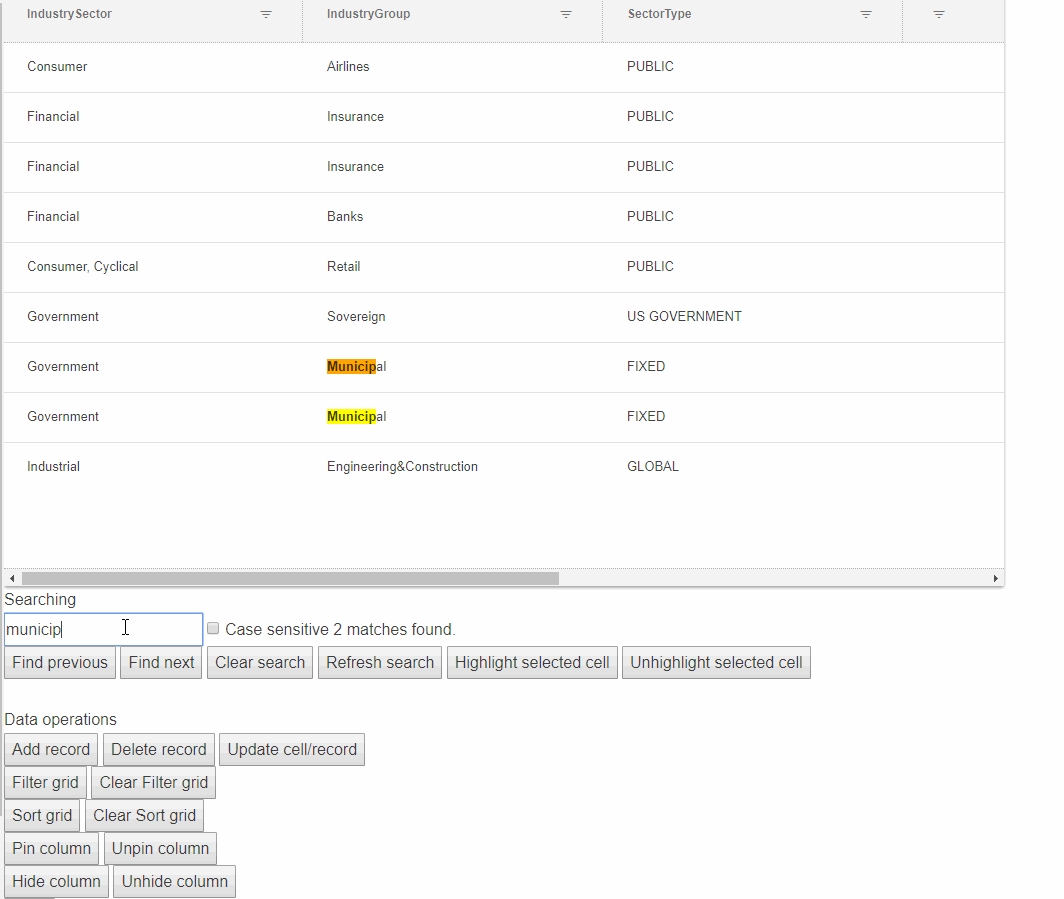
Task: Click the Clear Filter grid button
Action: click(x=154, y=782)
